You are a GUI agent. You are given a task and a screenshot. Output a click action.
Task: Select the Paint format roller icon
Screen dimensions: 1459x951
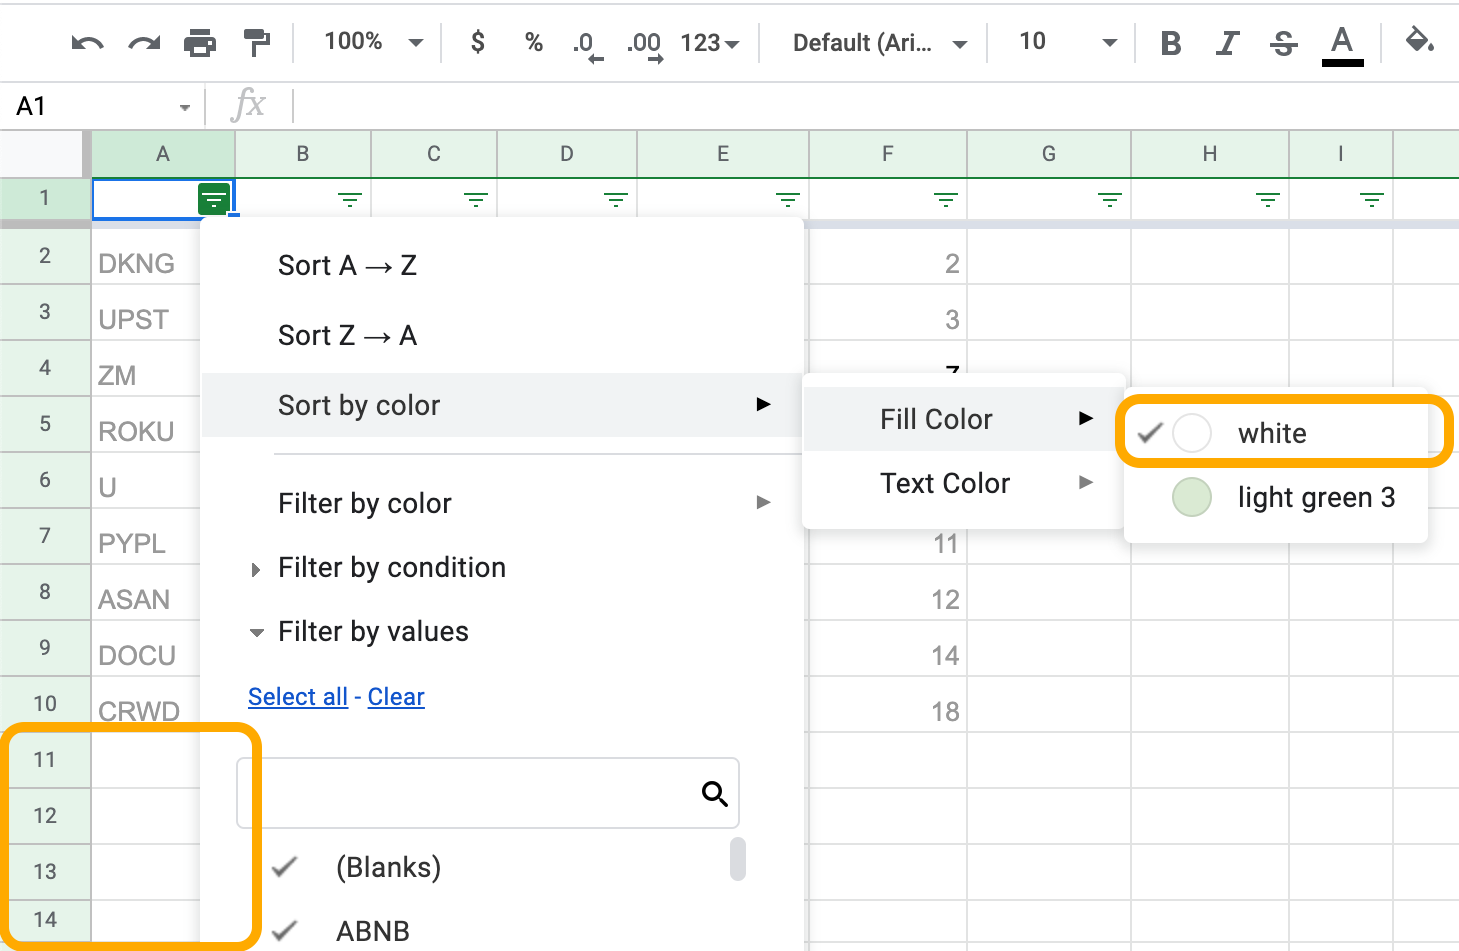click(x=257, y=43)
